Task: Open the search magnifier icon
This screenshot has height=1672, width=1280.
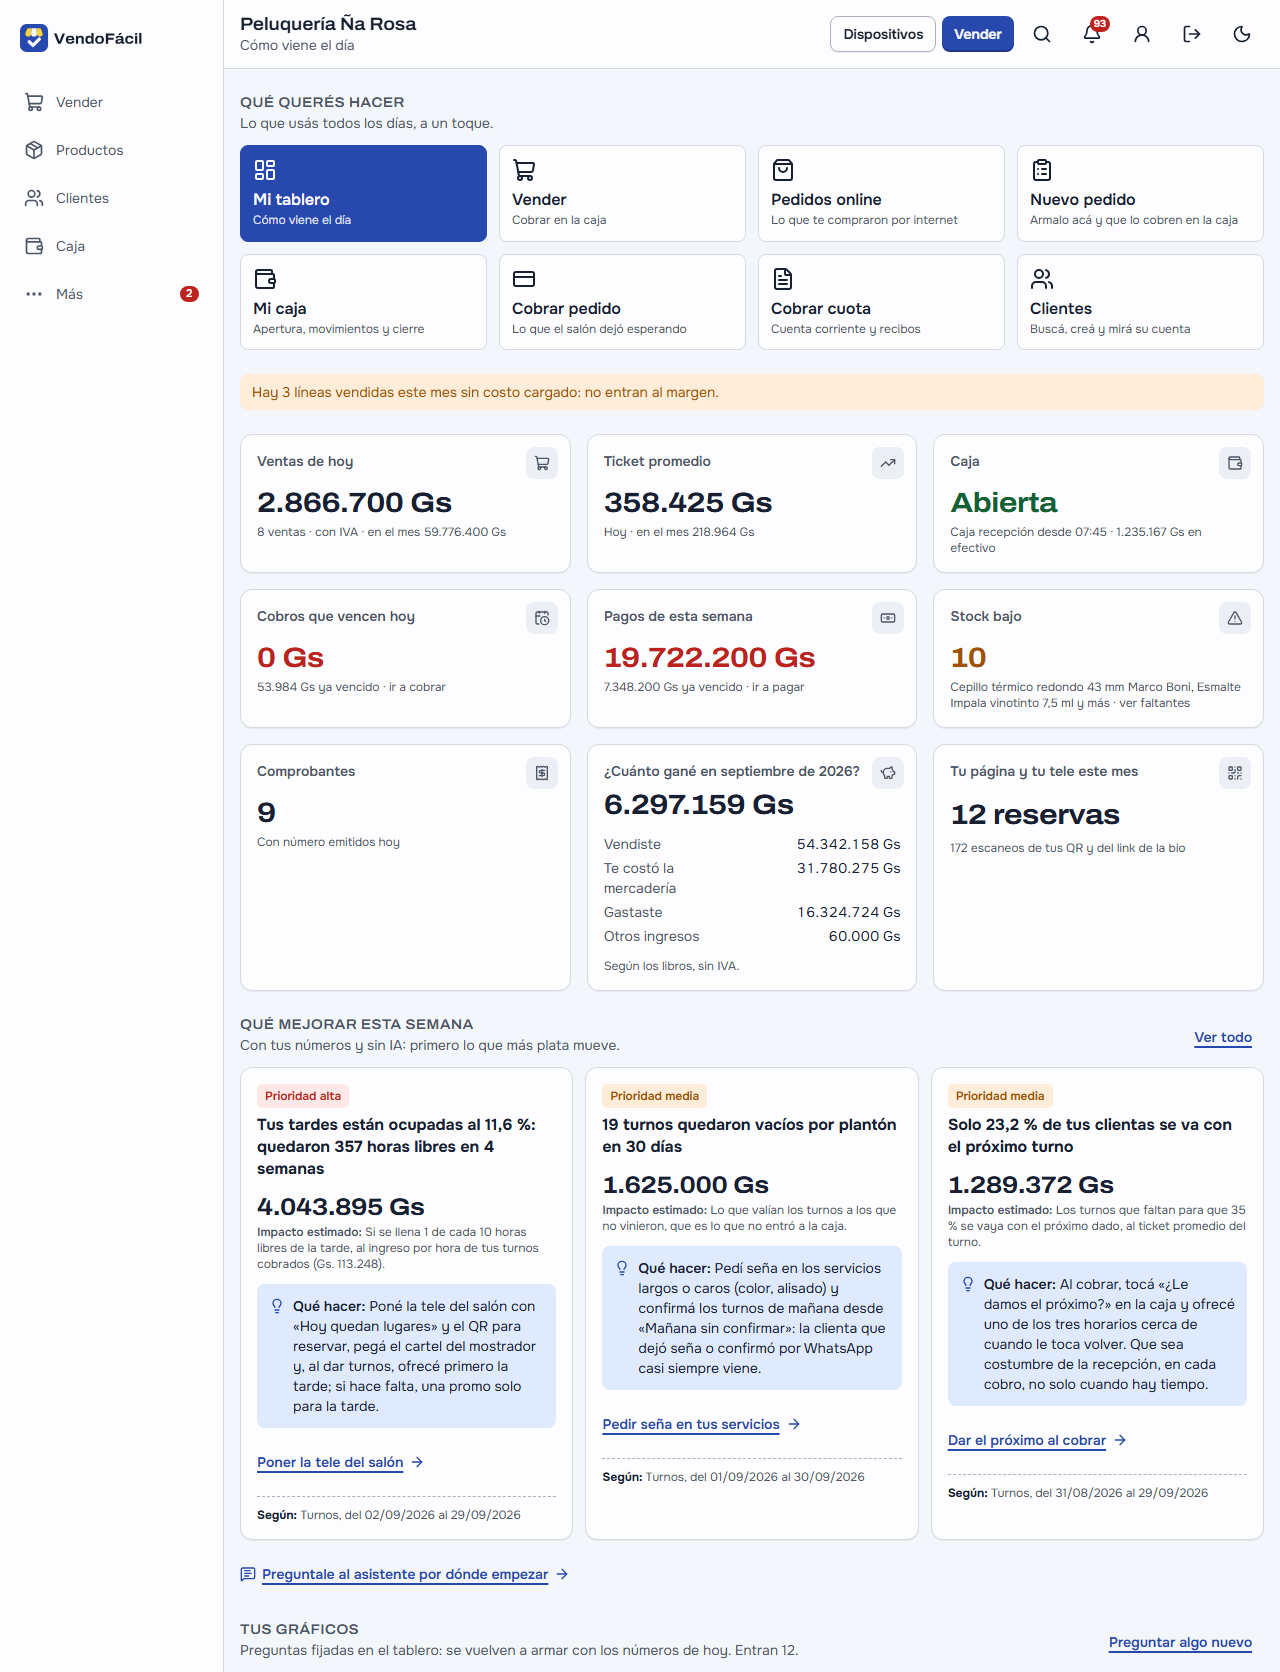Action: pyautogui.click(x=1042, y=34)
